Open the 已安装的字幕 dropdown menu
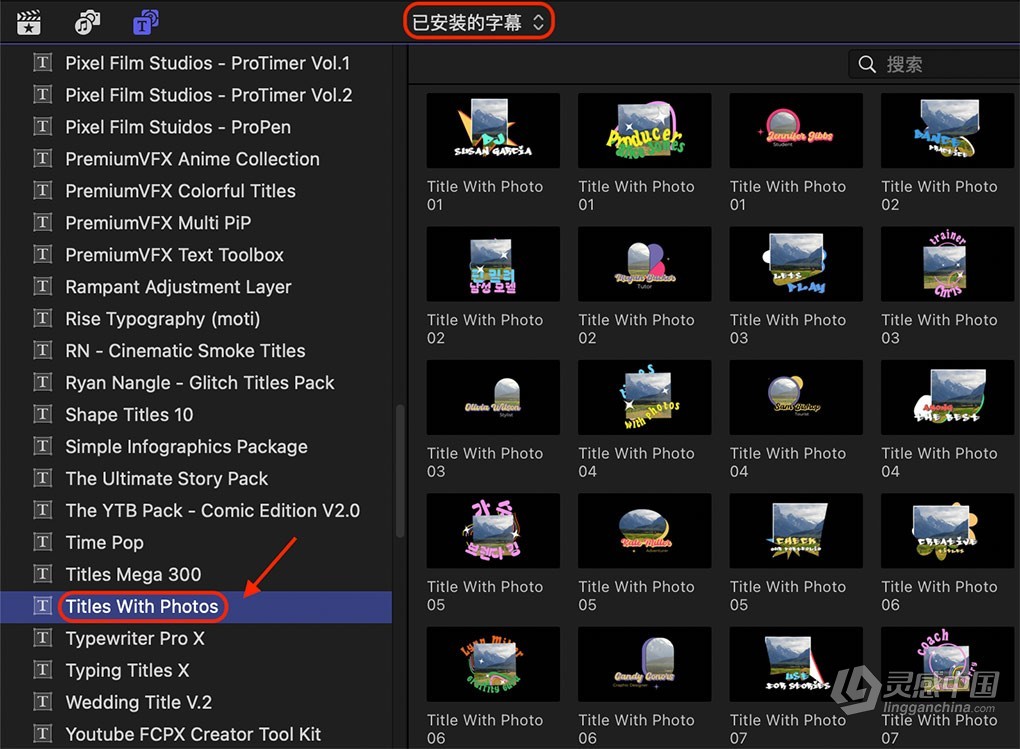The image size is (1020, 749). (x=479, y=22)
